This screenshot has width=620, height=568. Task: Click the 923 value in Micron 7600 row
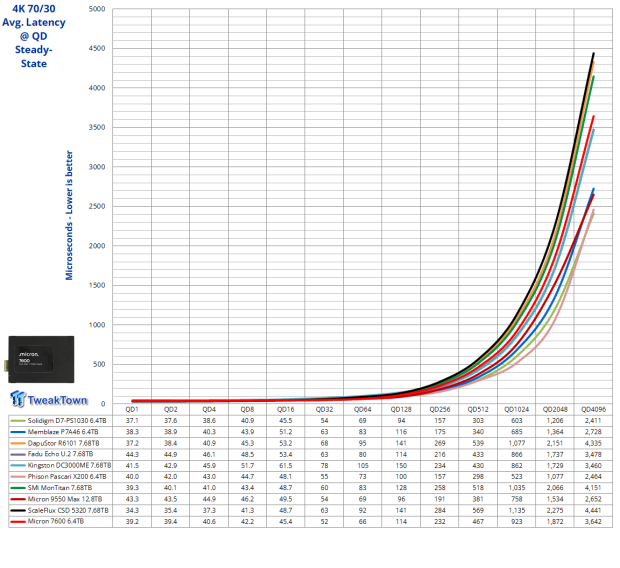point(516,522)
